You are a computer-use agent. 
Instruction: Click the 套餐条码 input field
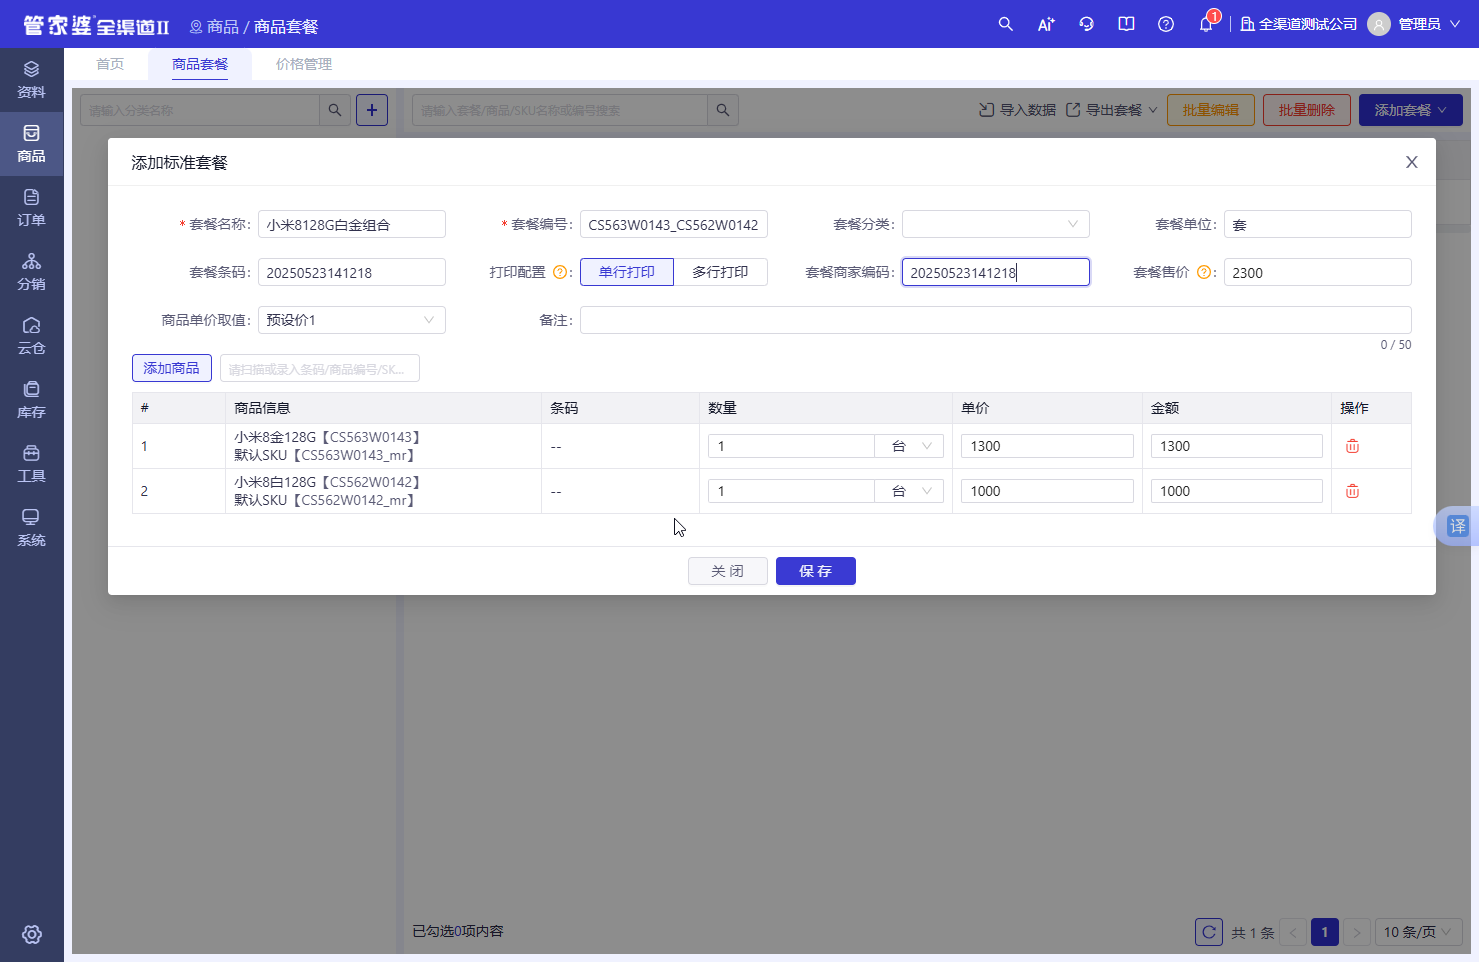[x=352, y=272]
